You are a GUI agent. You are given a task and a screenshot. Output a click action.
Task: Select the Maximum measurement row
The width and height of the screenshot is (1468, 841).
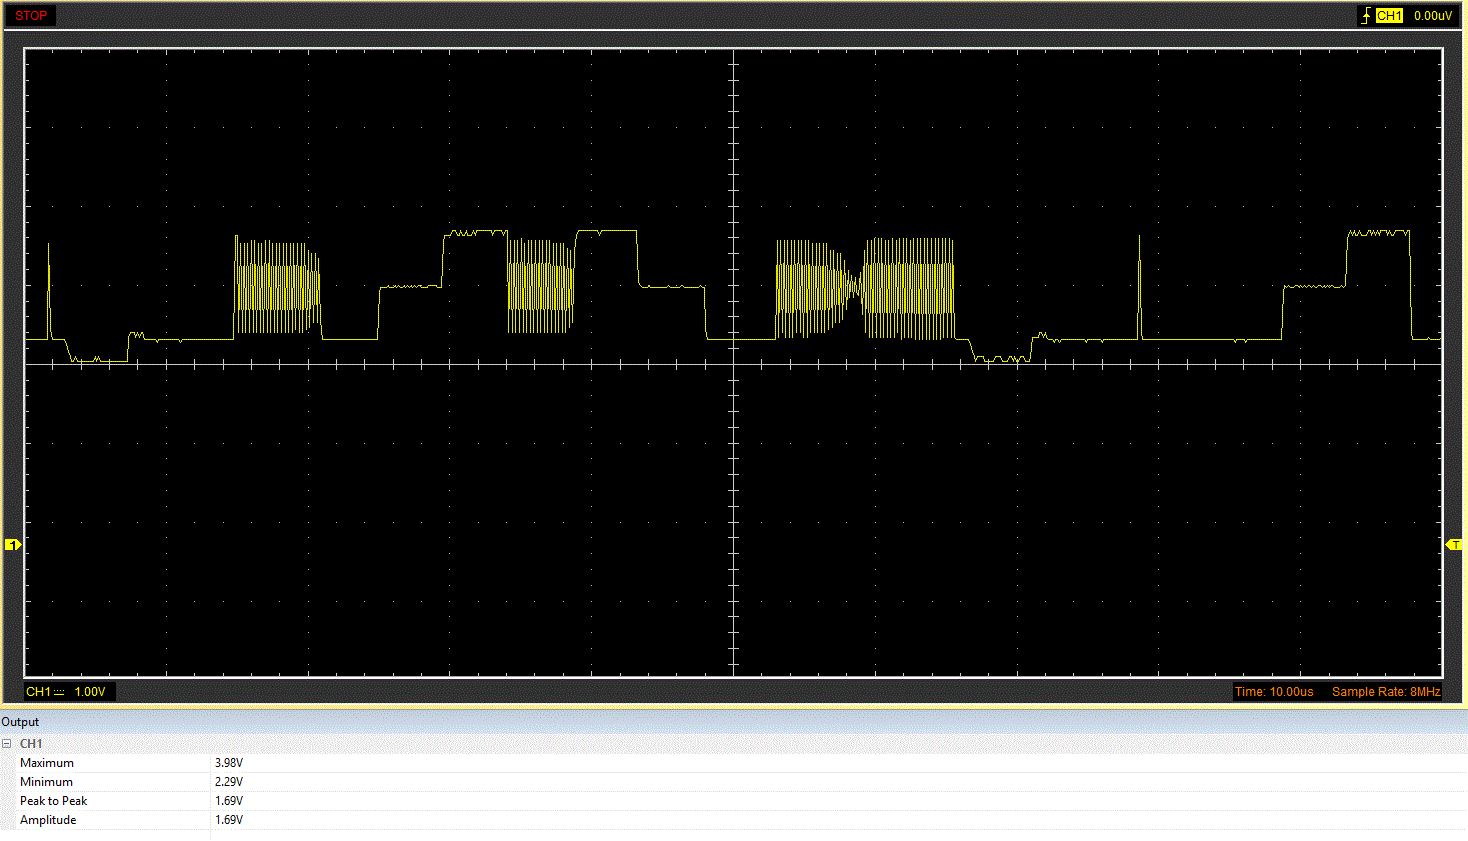734,763
